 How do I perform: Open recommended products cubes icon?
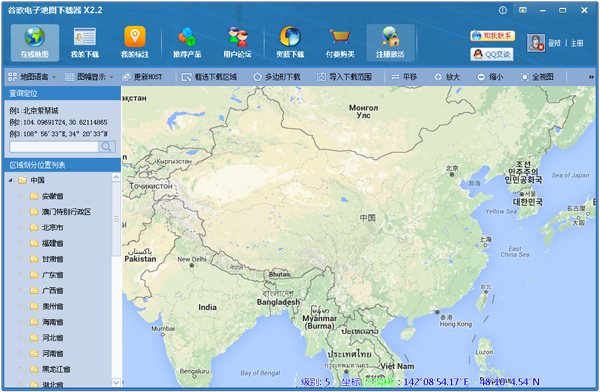click(x=187, y=37)
